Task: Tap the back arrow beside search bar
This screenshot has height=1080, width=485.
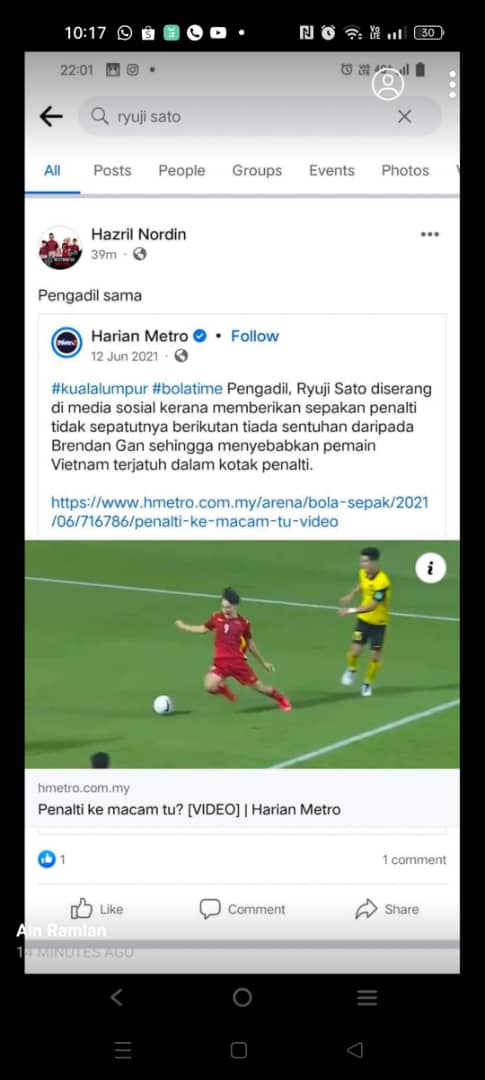Action: [51, 116]
